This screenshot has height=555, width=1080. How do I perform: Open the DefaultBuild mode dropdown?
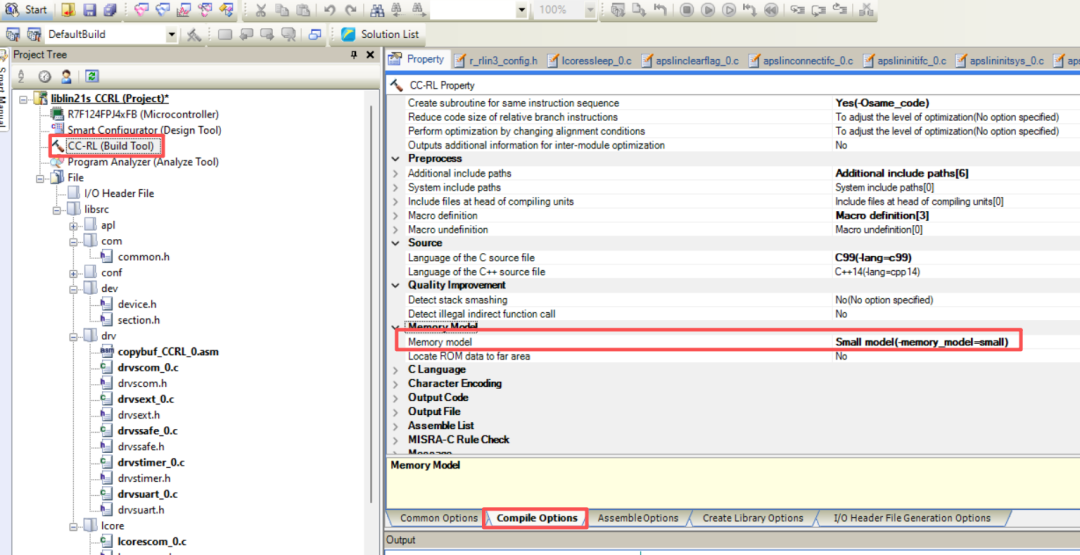coord(171,34)
